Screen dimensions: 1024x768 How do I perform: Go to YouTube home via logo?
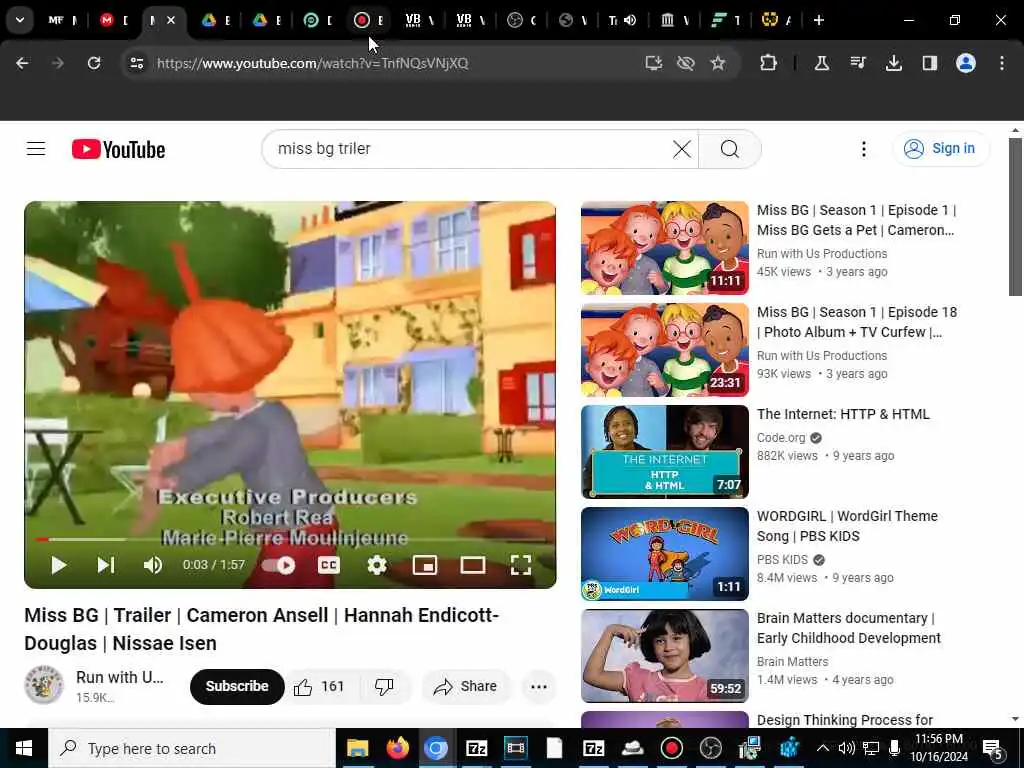pos(118,150)
